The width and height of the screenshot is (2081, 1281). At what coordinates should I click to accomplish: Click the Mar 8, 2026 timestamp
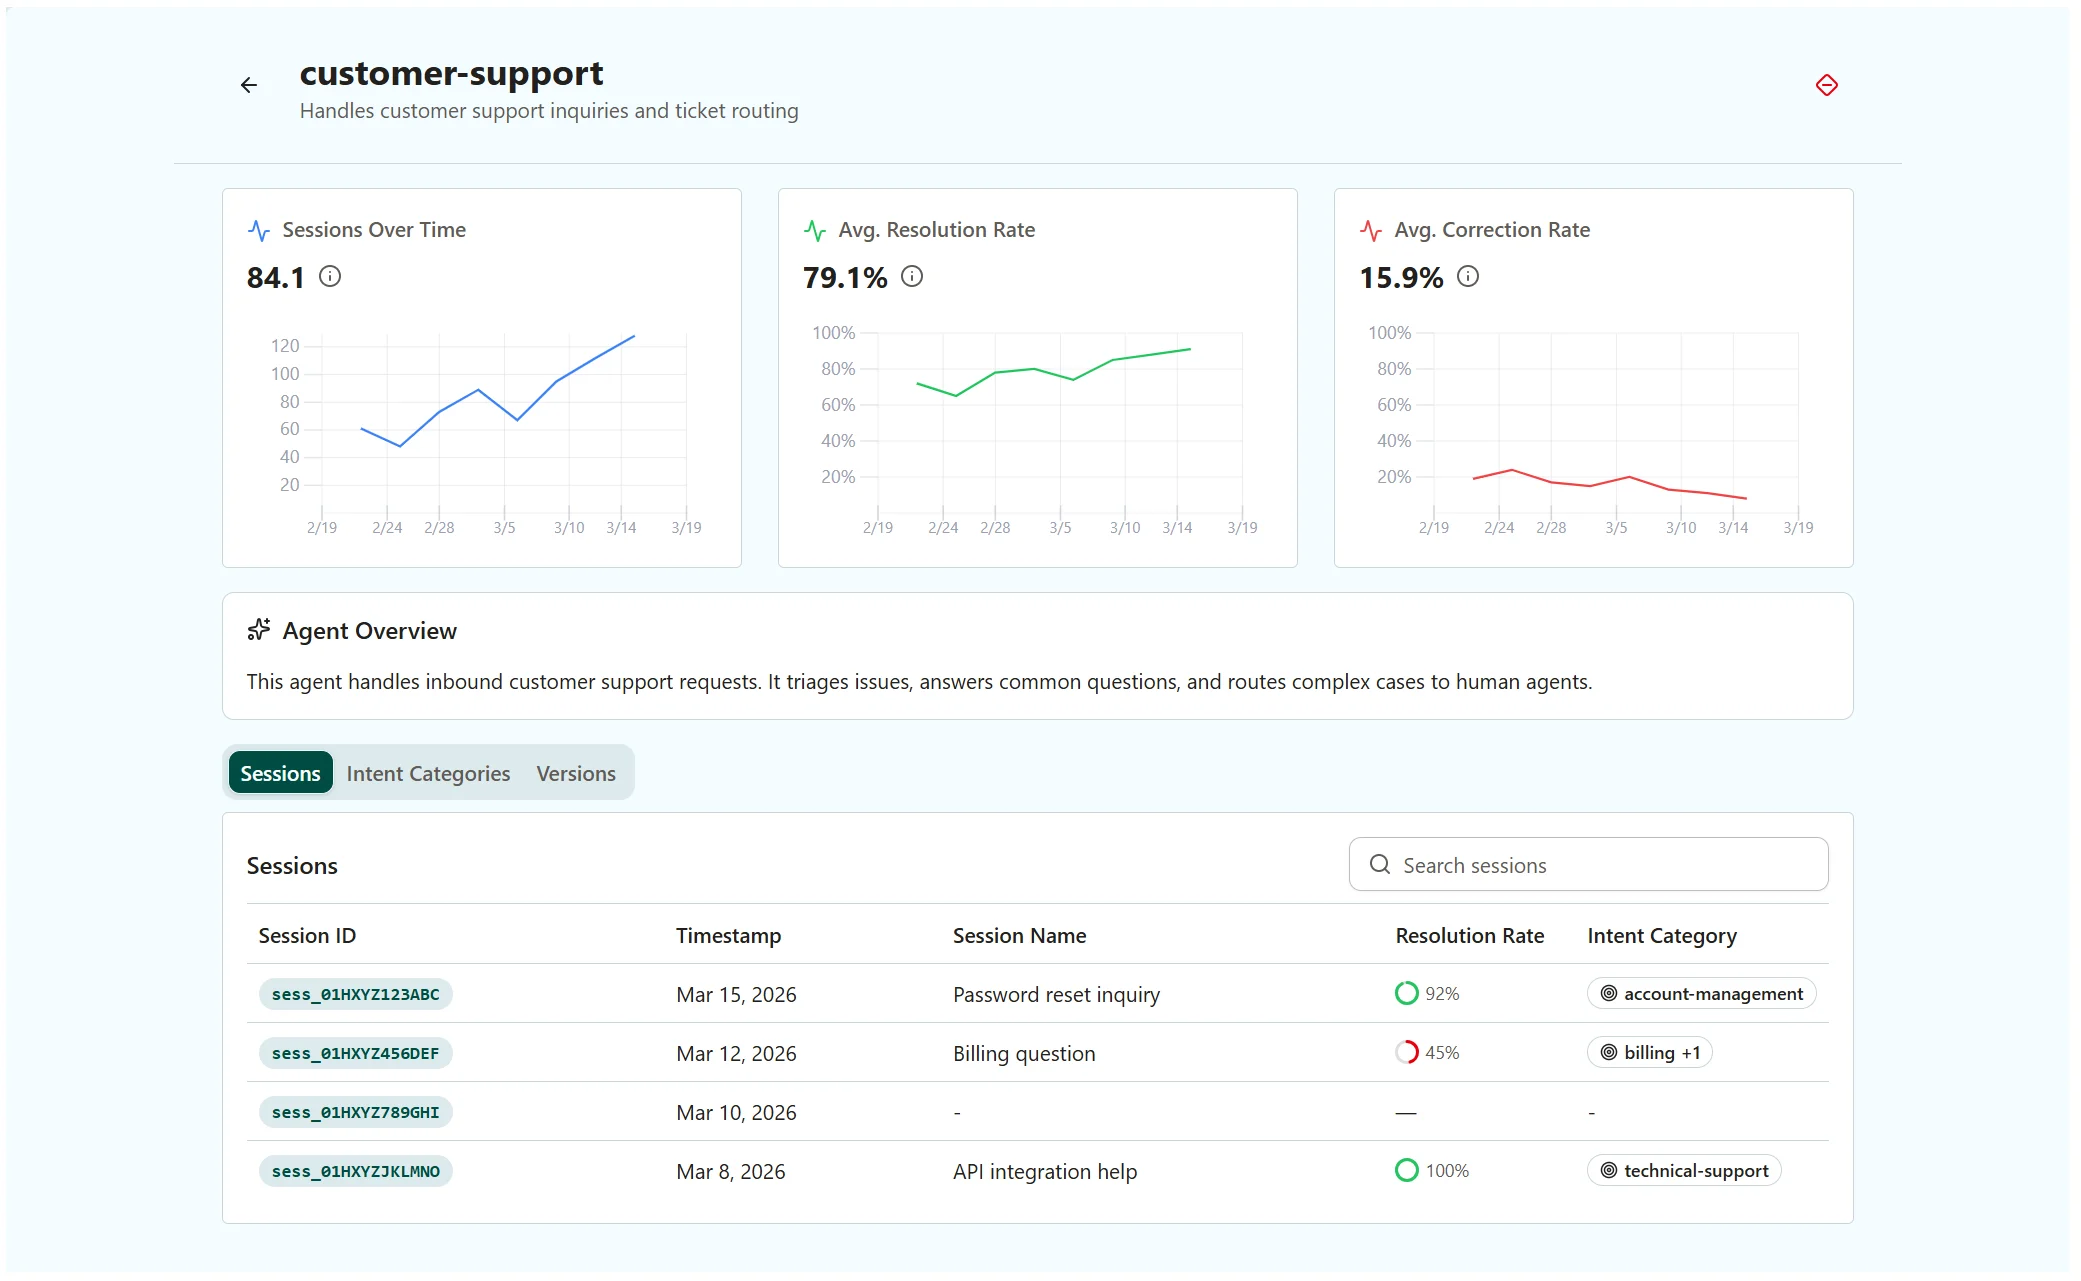click(x=731, y=1171)
